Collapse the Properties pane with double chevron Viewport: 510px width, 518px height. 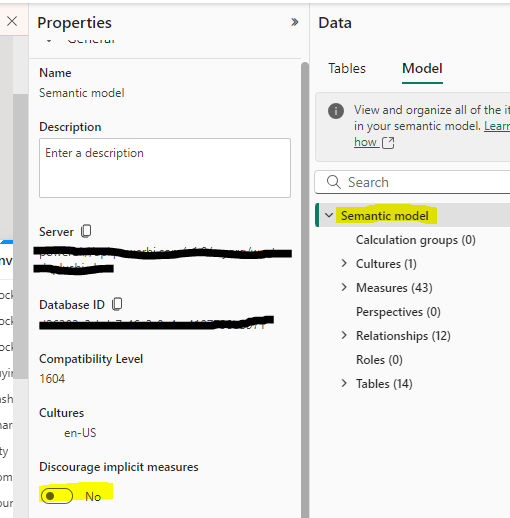click(x=294, y=22)
